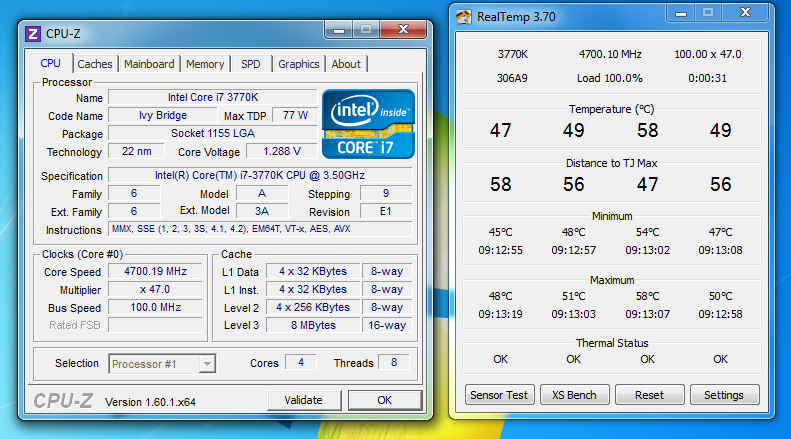Screen dimensions: 791x439
Task: Click the core temperature reading '58'
Action: 647,130
